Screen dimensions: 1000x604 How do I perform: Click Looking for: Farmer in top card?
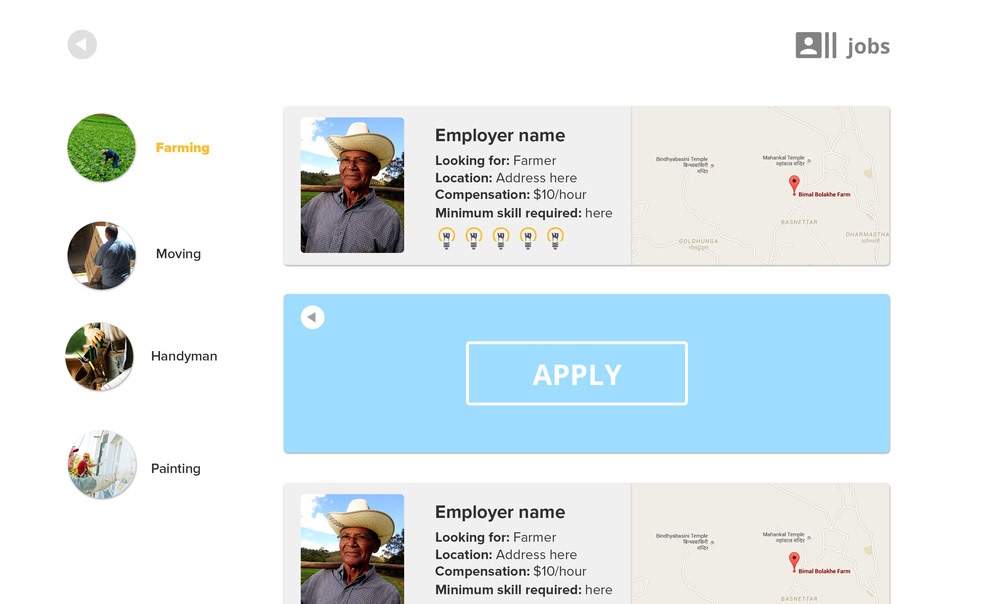click(496, 161)
